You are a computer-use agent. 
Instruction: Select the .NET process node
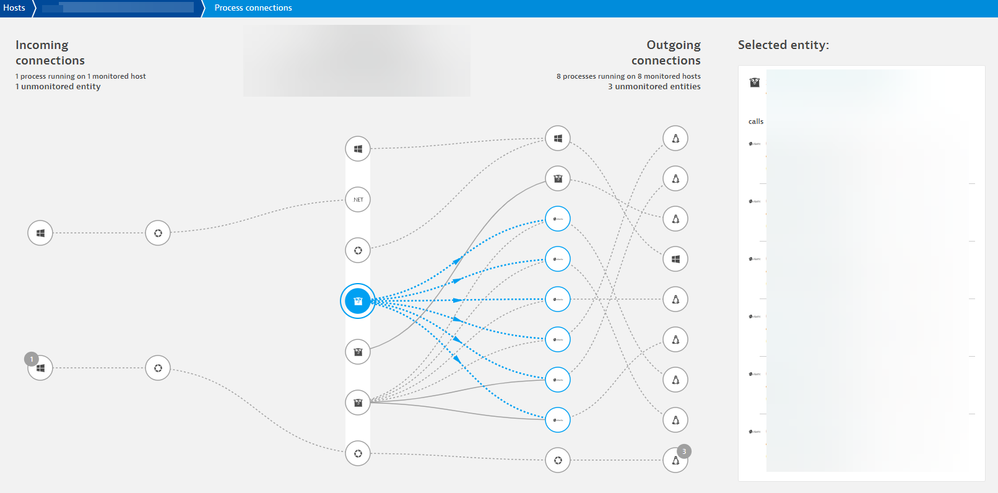click(x=358, y=200)
